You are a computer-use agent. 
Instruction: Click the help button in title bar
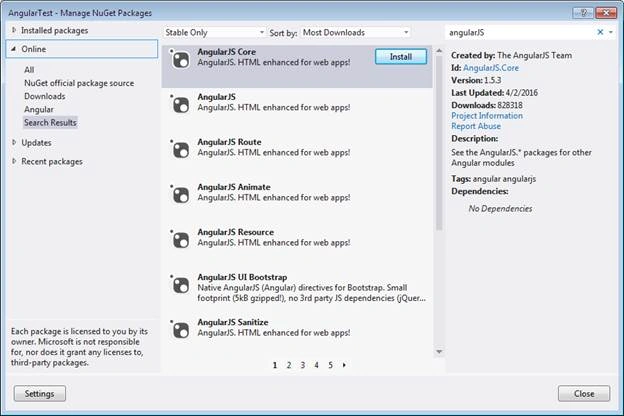coord(583,13)
